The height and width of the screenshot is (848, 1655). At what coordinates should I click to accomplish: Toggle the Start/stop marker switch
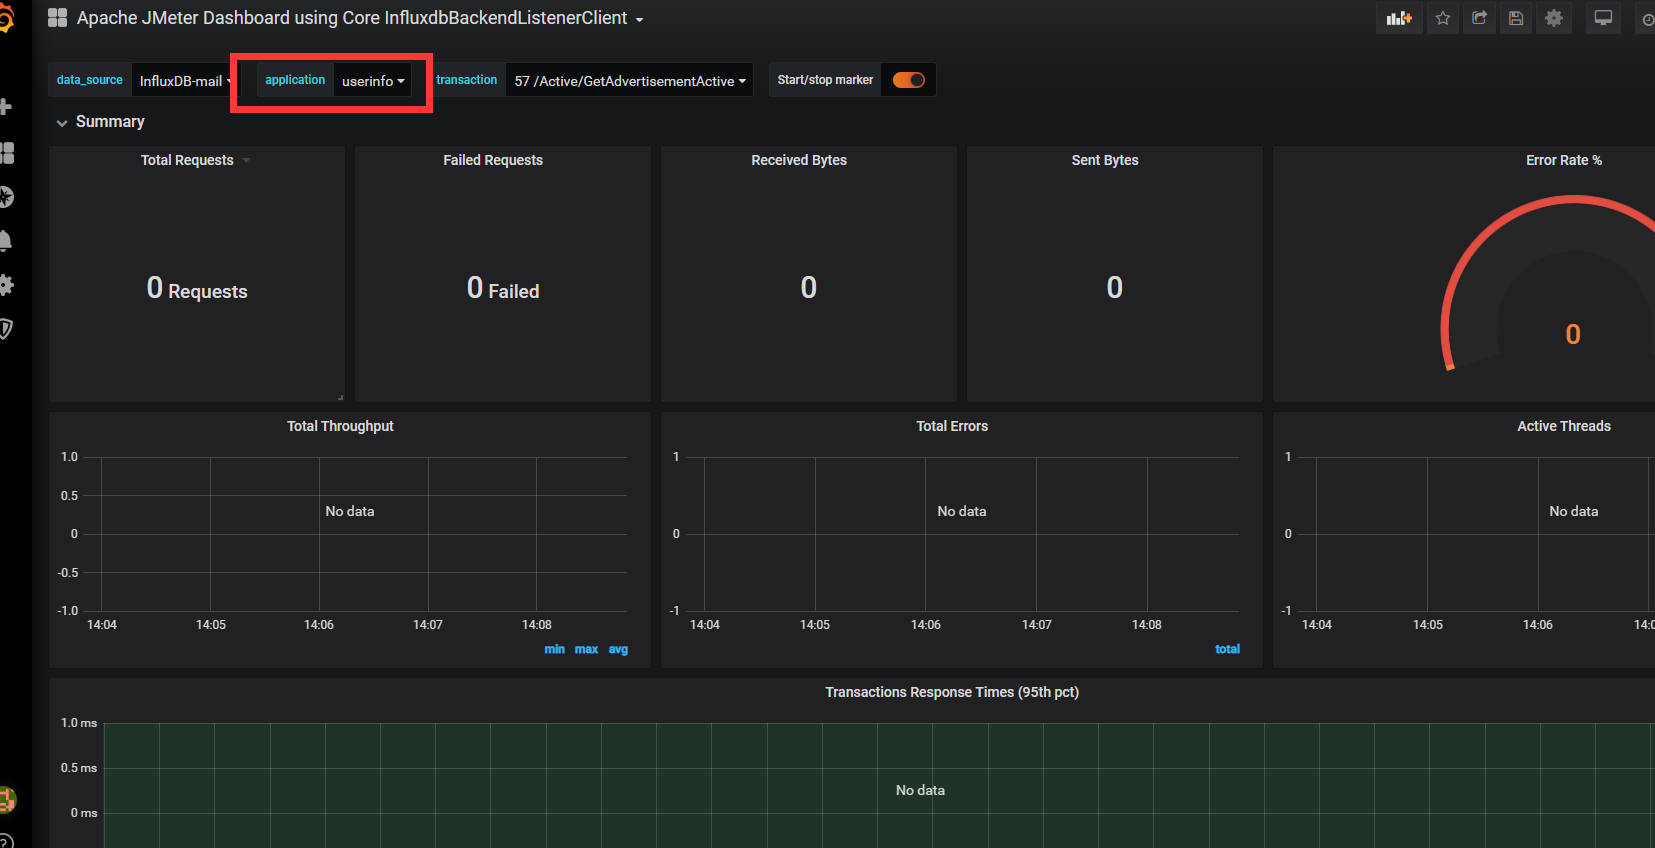908,80
